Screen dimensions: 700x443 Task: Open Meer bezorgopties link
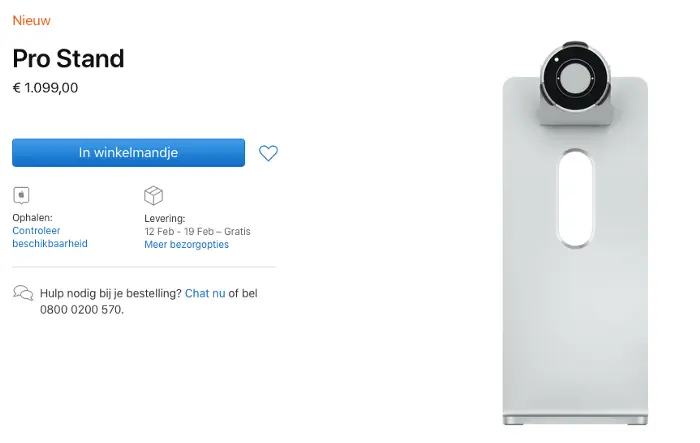click(186, 245)
